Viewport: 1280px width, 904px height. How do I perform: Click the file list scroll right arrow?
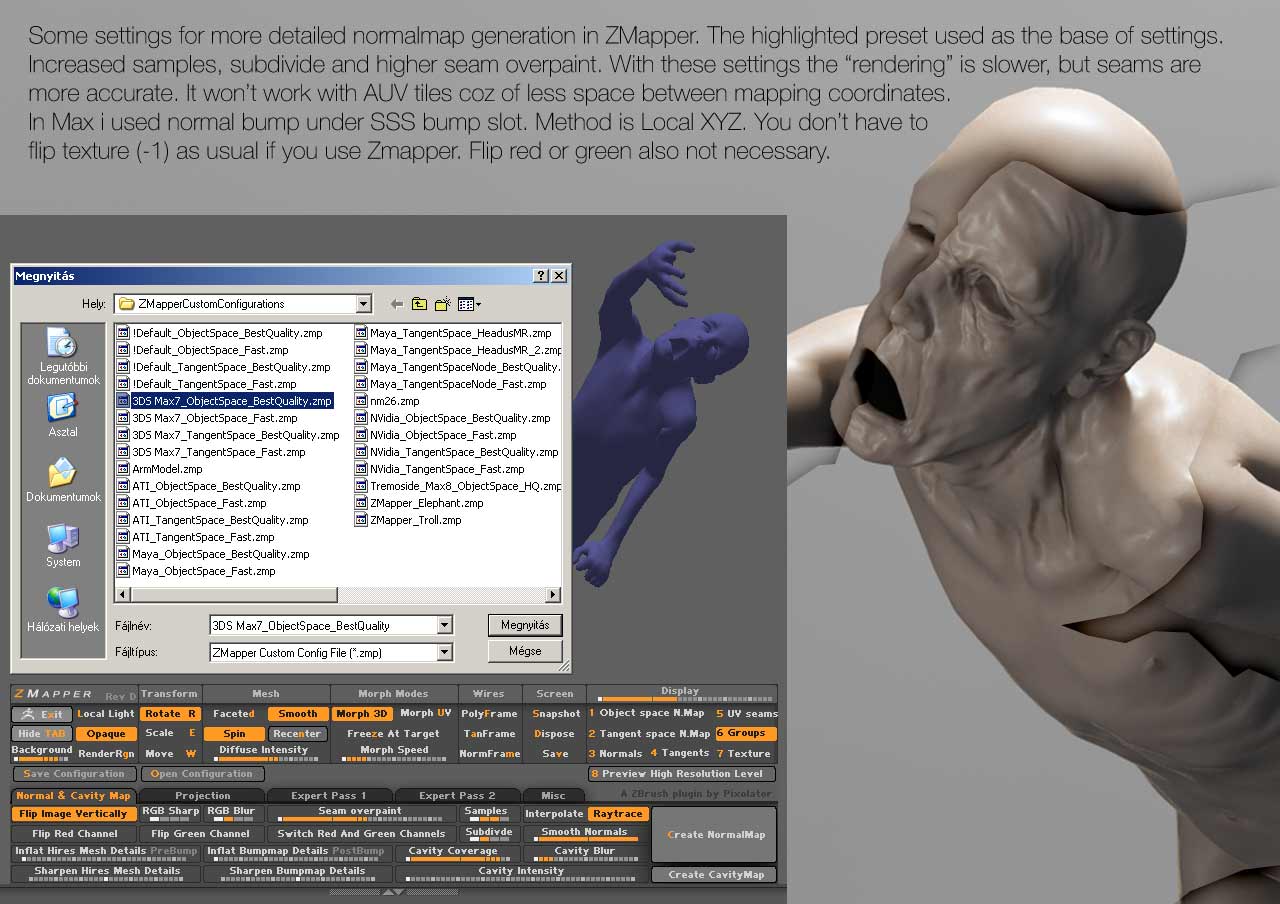553,595
